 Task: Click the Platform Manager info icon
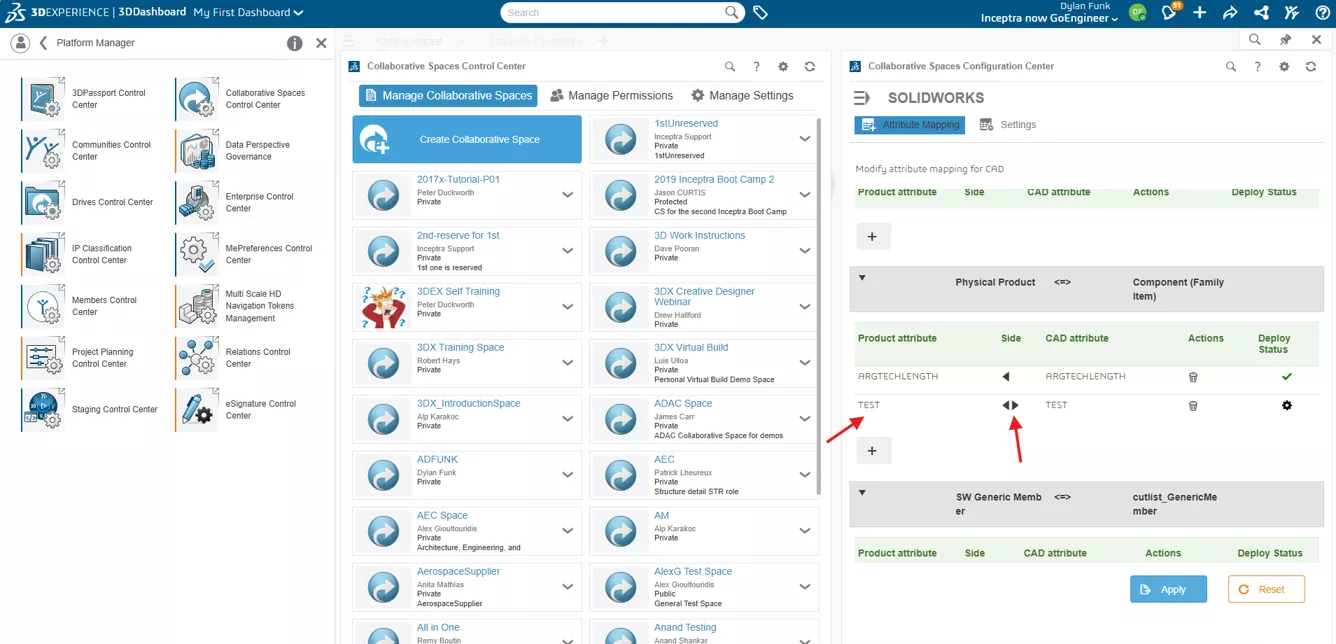point(294,43)
